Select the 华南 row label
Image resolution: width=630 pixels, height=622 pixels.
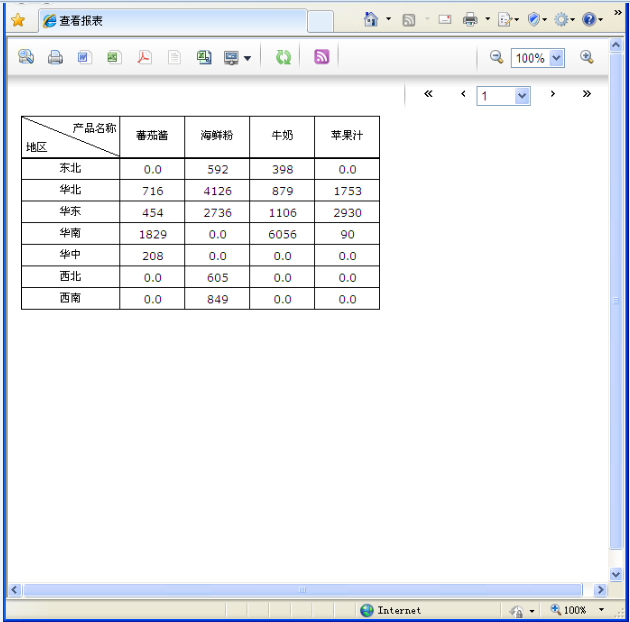70,234
